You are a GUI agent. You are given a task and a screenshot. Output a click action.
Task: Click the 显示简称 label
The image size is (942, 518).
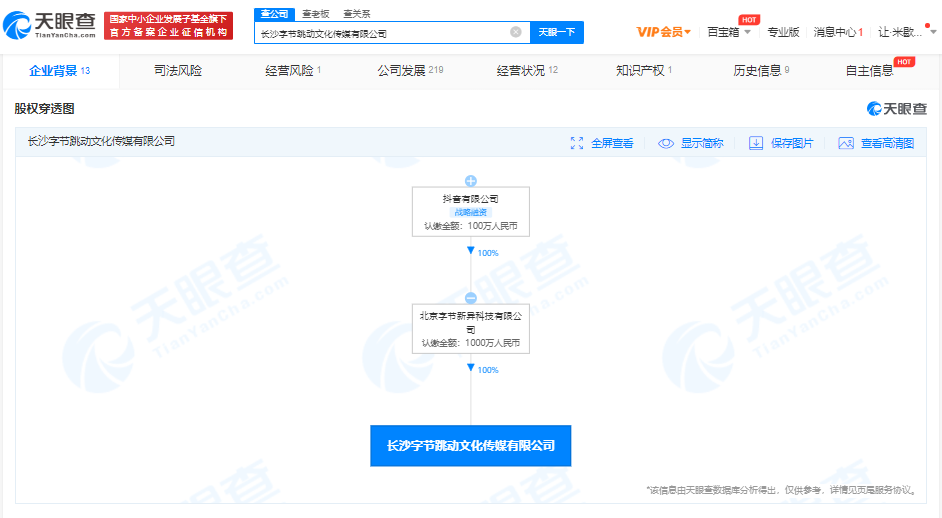[702, 143]
